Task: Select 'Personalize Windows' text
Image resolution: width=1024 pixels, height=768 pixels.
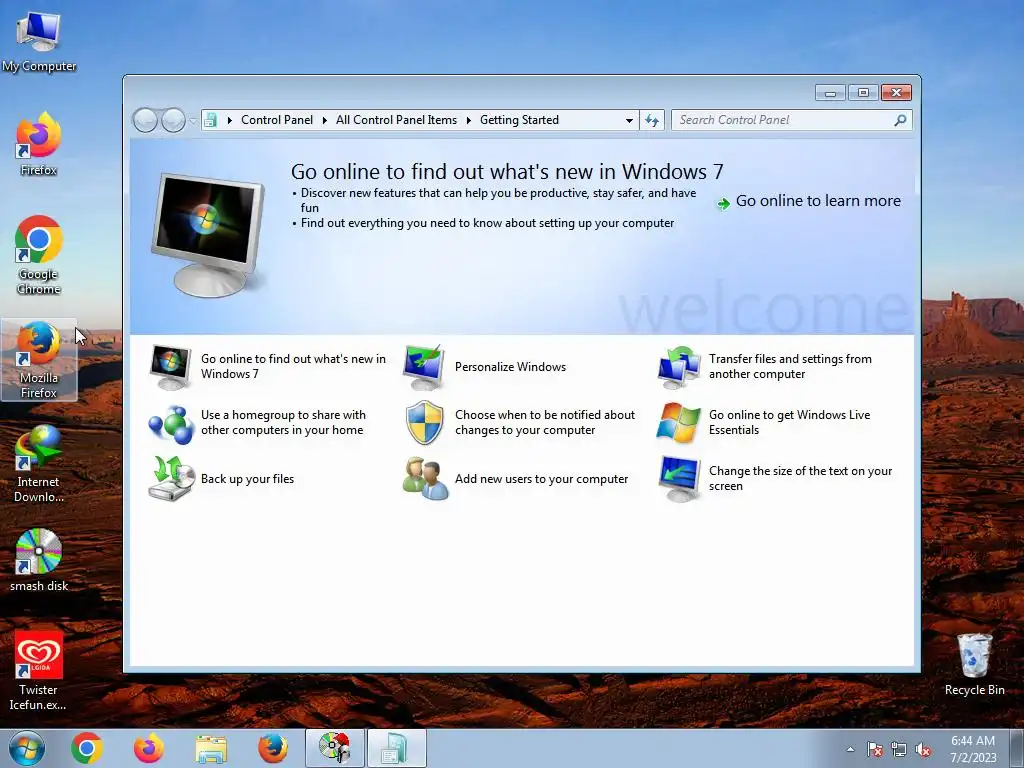Action: tap(510, 367)
